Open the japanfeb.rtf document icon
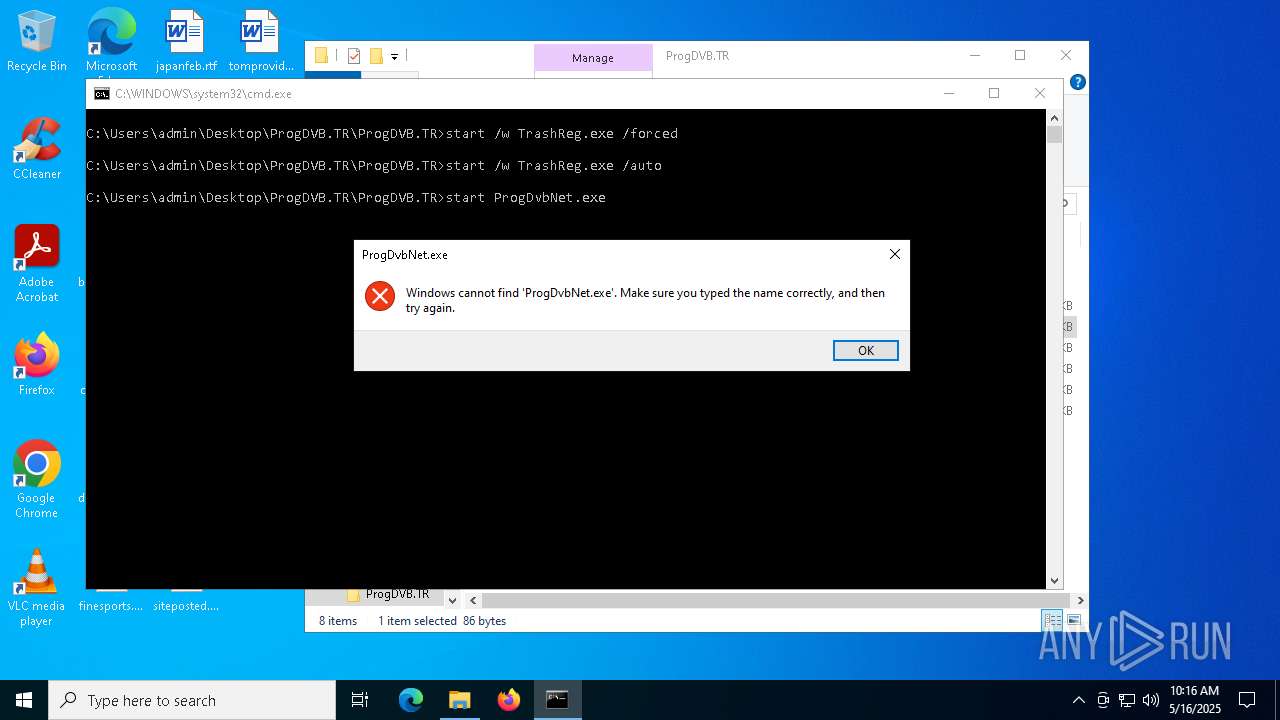This screenshot has height=720, width=1280. pyautogui.click(x=186, y=41)
